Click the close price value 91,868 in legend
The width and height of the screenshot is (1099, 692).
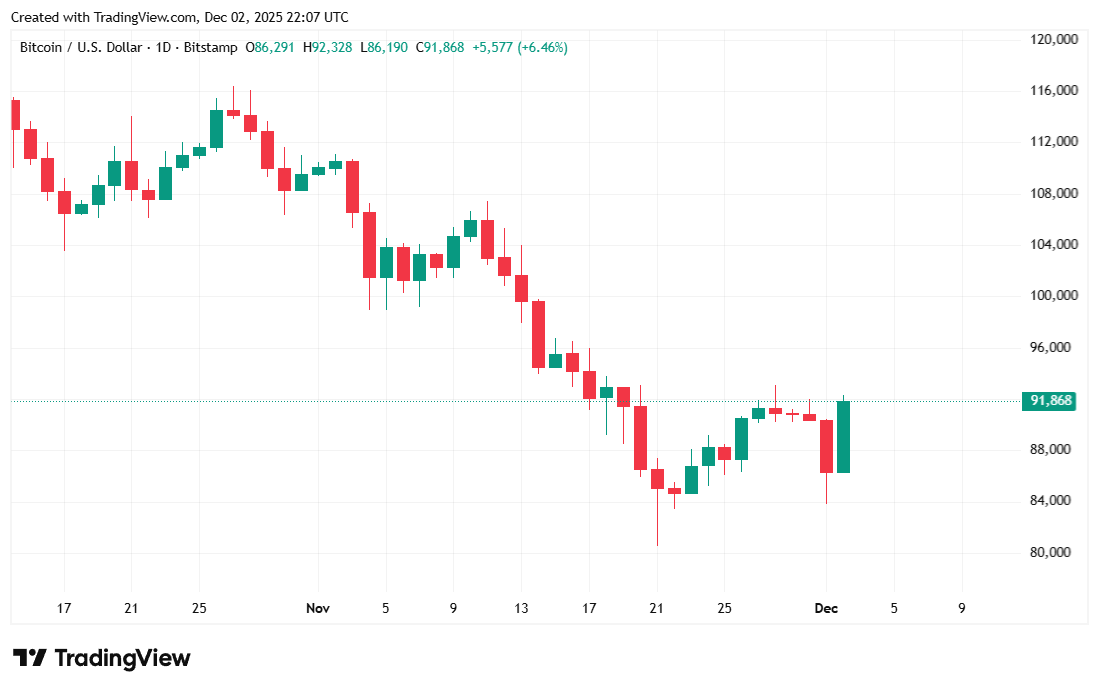click(x=444, y=47)
